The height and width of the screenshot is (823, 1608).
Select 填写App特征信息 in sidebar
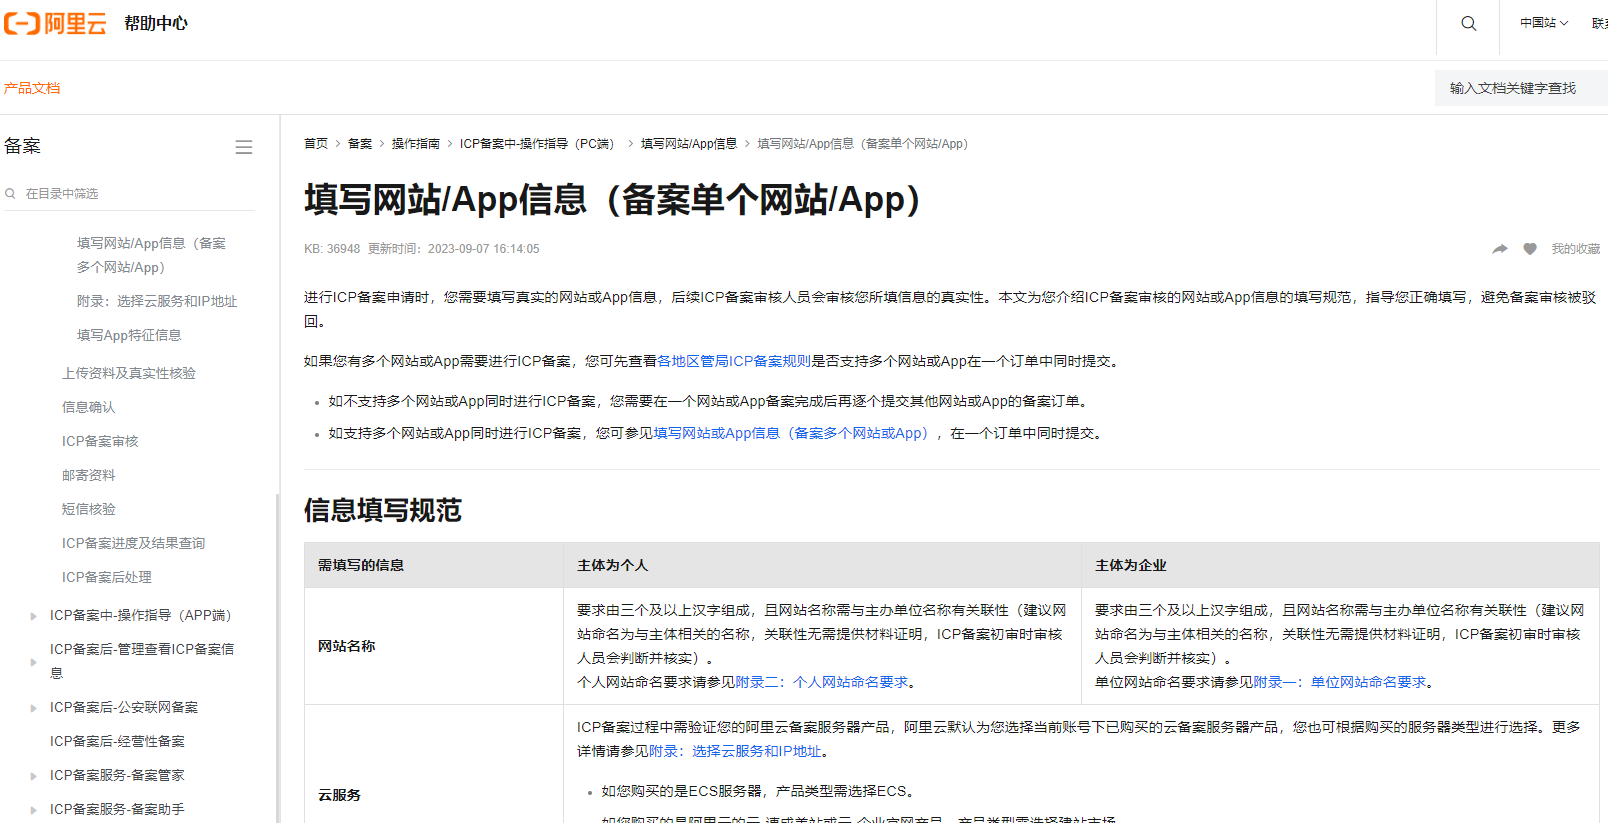(x=129, y=335)
